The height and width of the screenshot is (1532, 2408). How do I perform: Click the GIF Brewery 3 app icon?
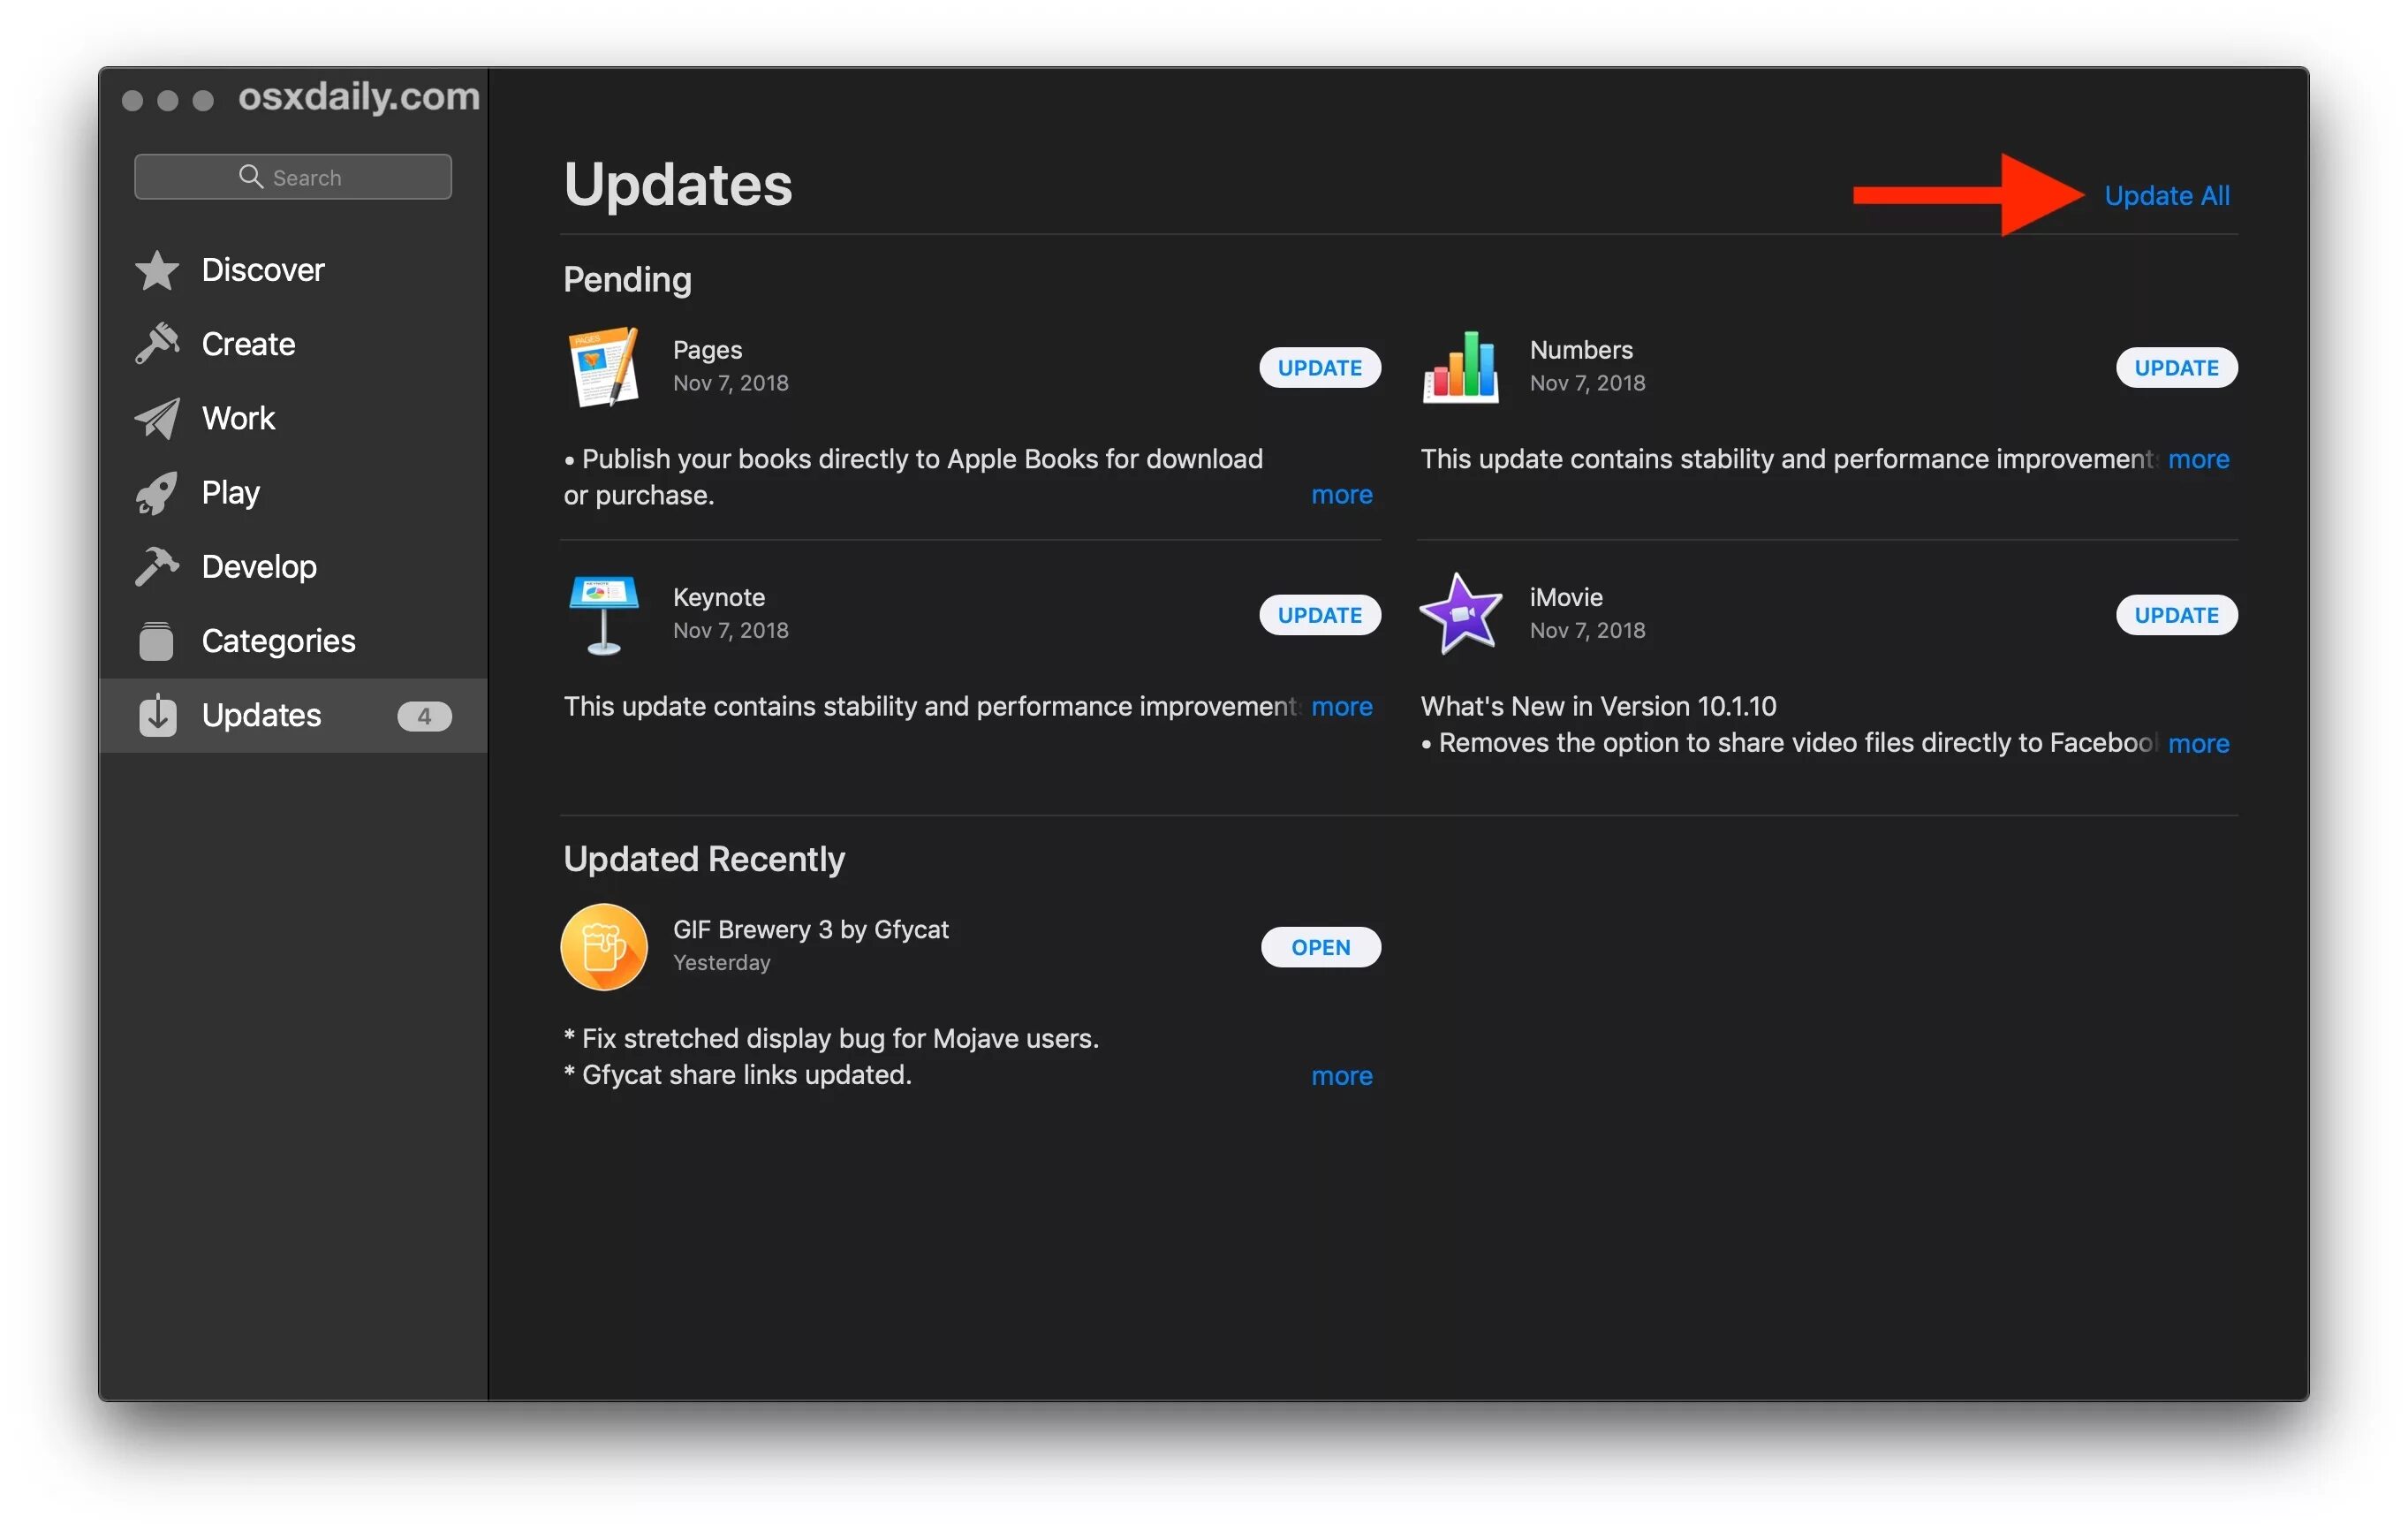(x=603, y=946)
